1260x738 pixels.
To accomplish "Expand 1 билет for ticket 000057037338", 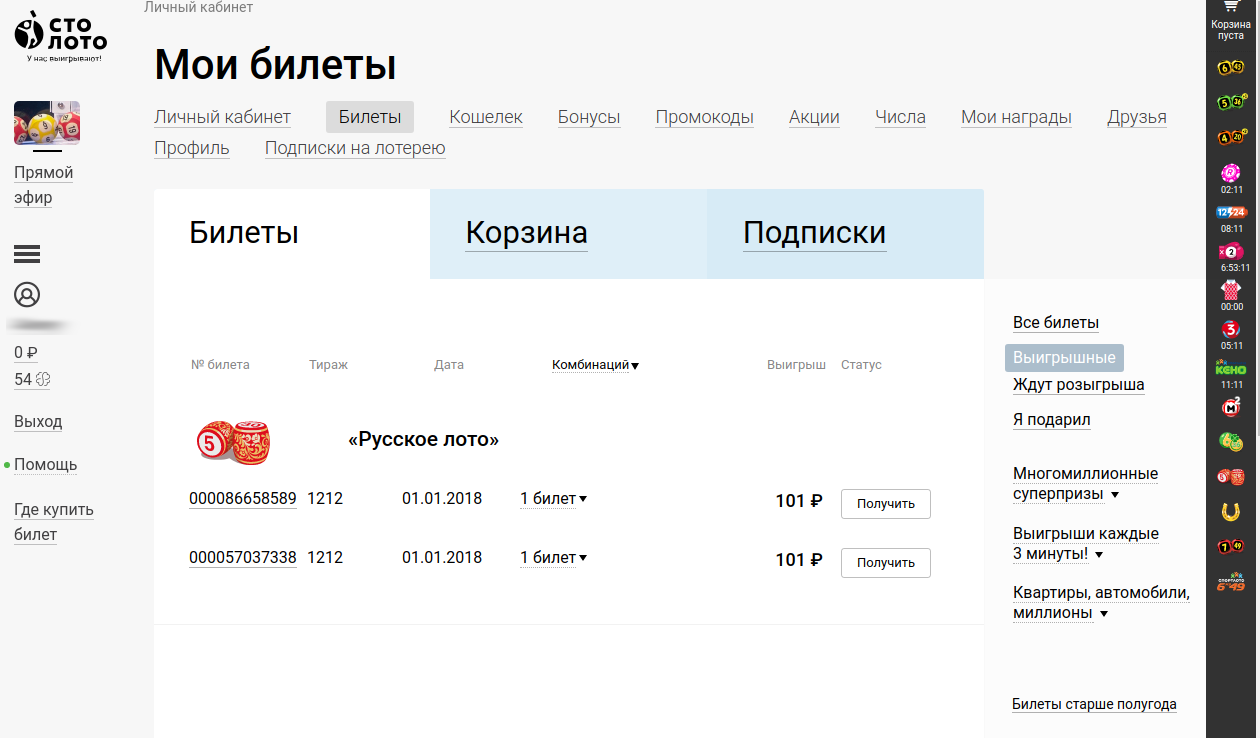I will coord(553,557).
